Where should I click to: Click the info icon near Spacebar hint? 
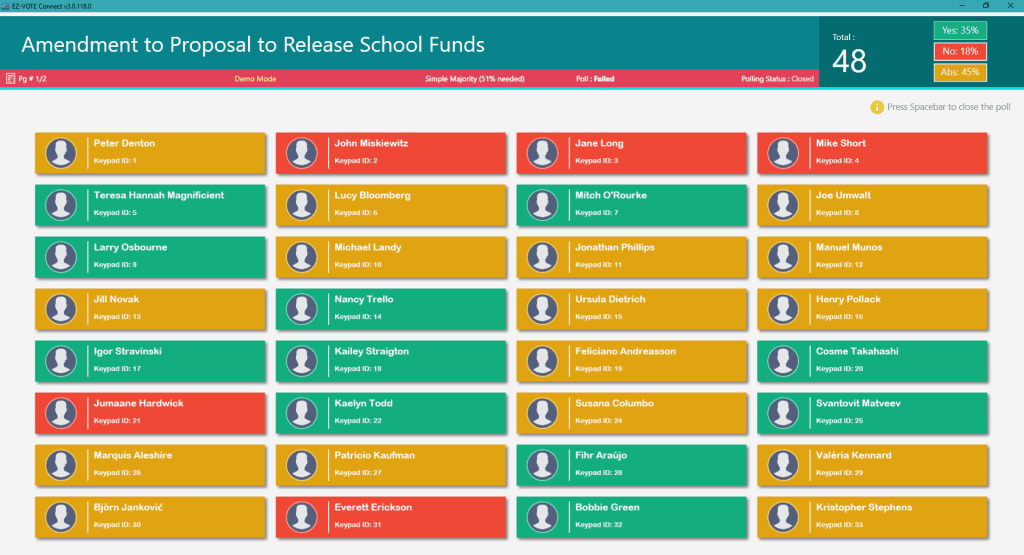point(877,107)
